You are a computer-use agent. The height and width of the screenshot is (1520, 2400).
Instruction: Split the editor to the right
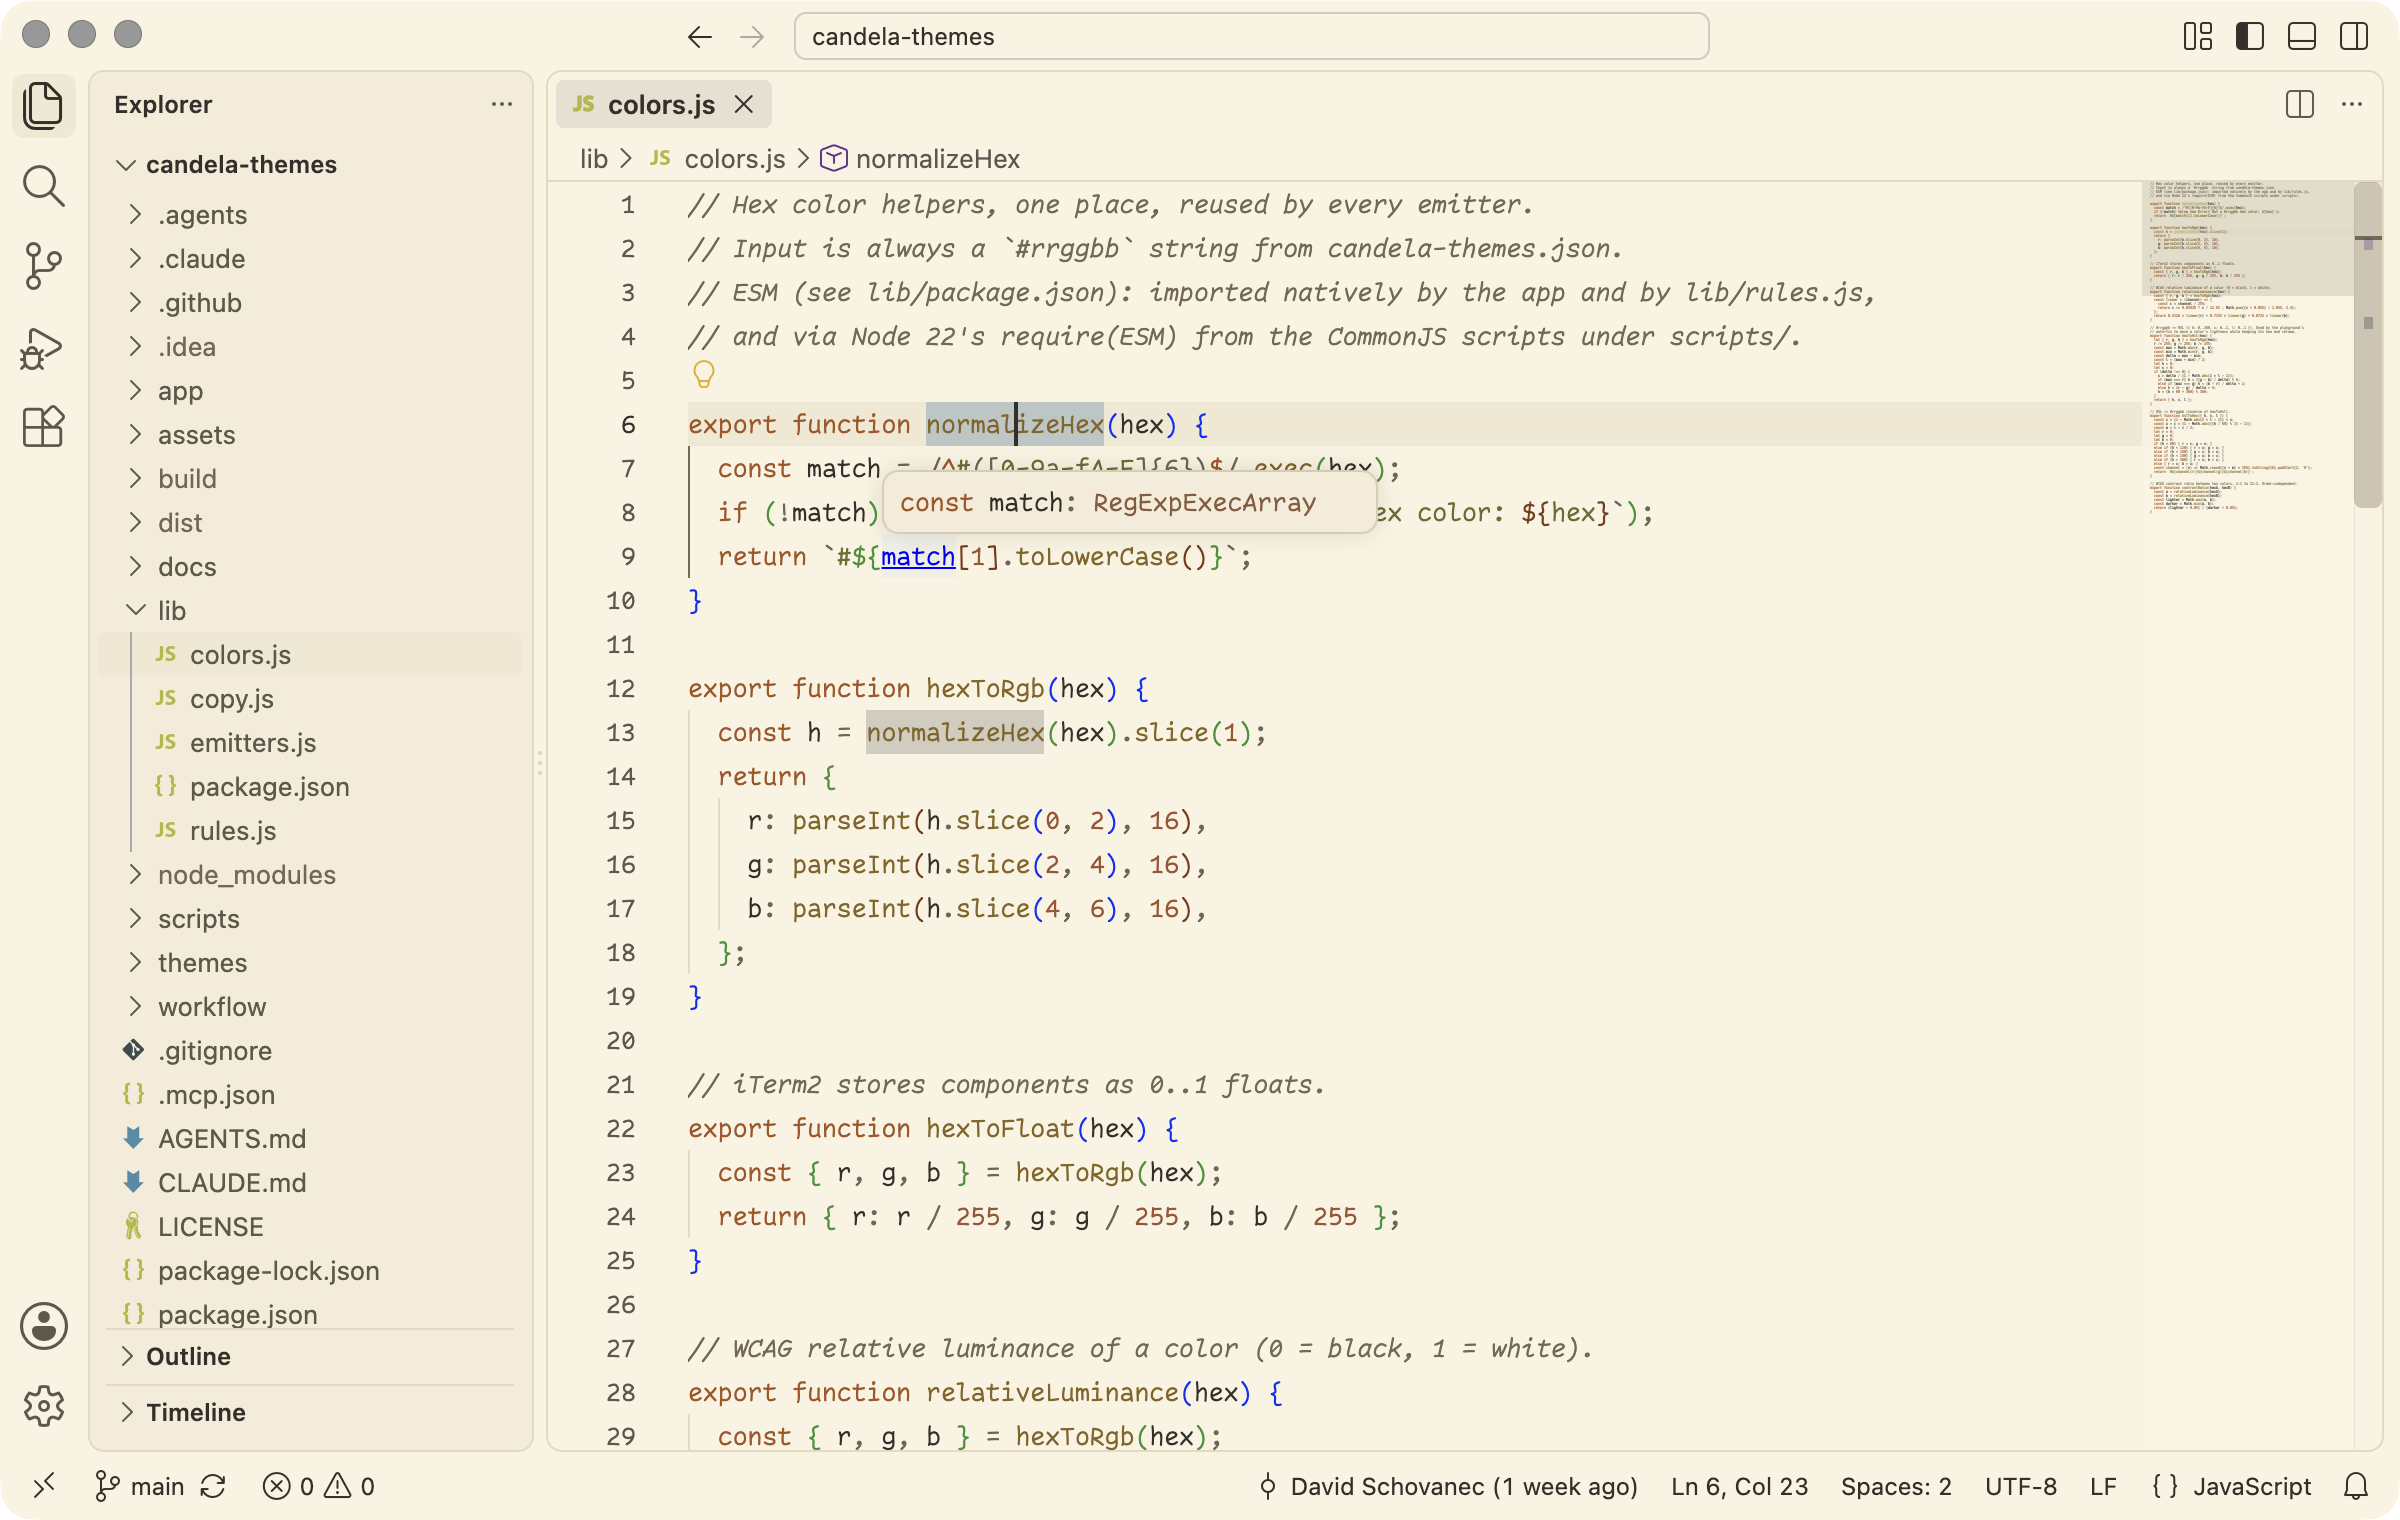coord(2300,104)
